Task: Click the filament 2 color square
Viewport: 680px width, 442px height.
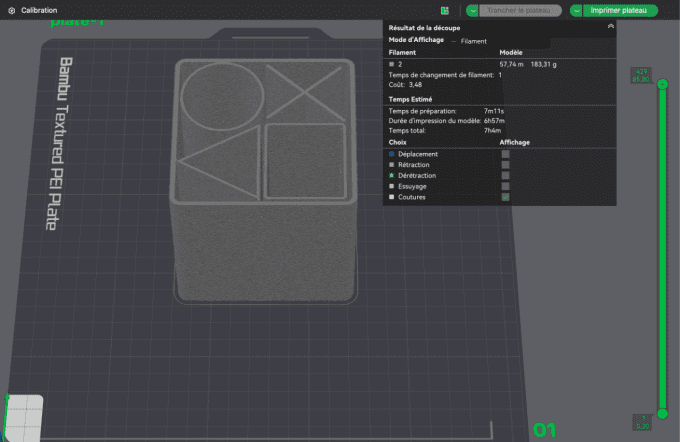Action: click(x=391, y=63)
